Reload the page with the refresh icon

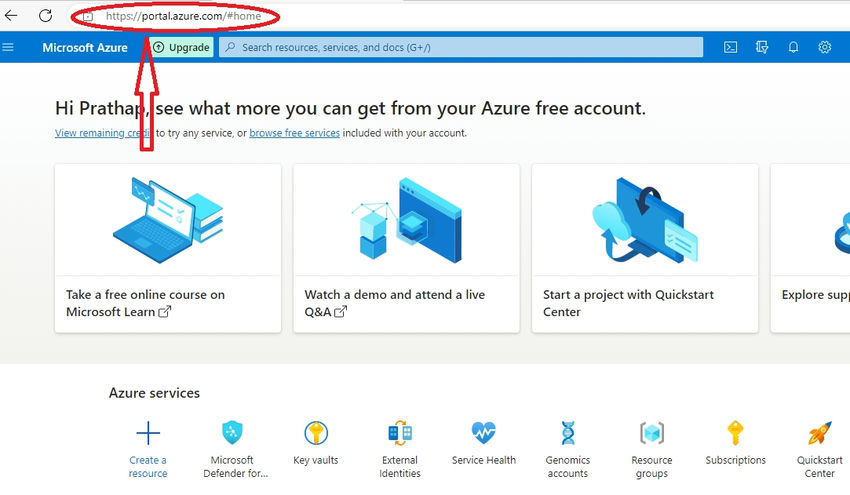[x=46, y=15]
